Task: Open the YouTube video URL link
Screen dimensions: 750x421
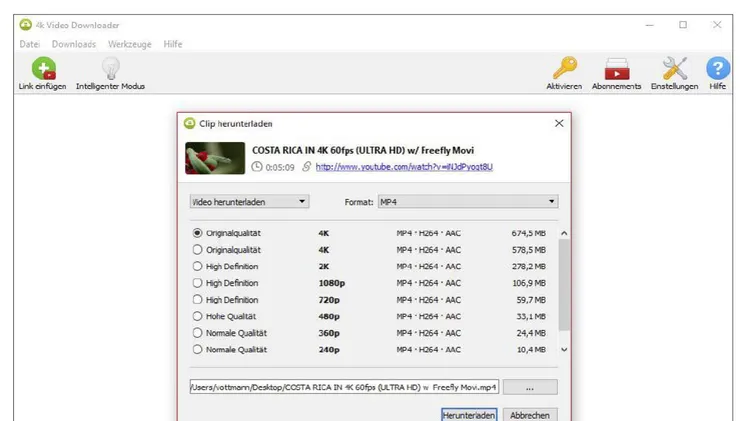Action: point(404,166)
